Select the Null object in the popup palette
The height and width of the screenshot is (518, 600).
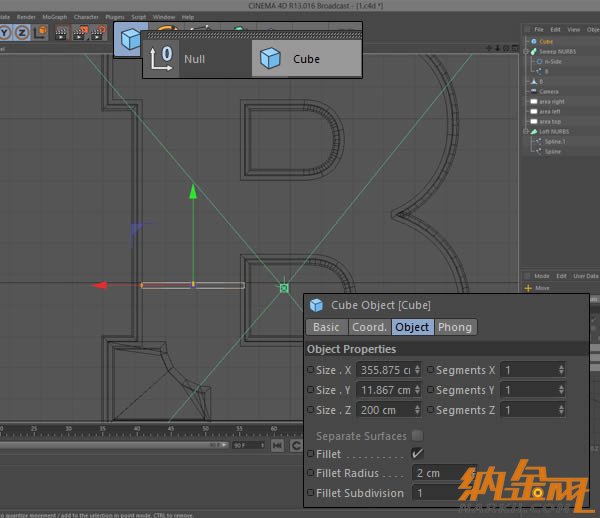click(197, 59)
